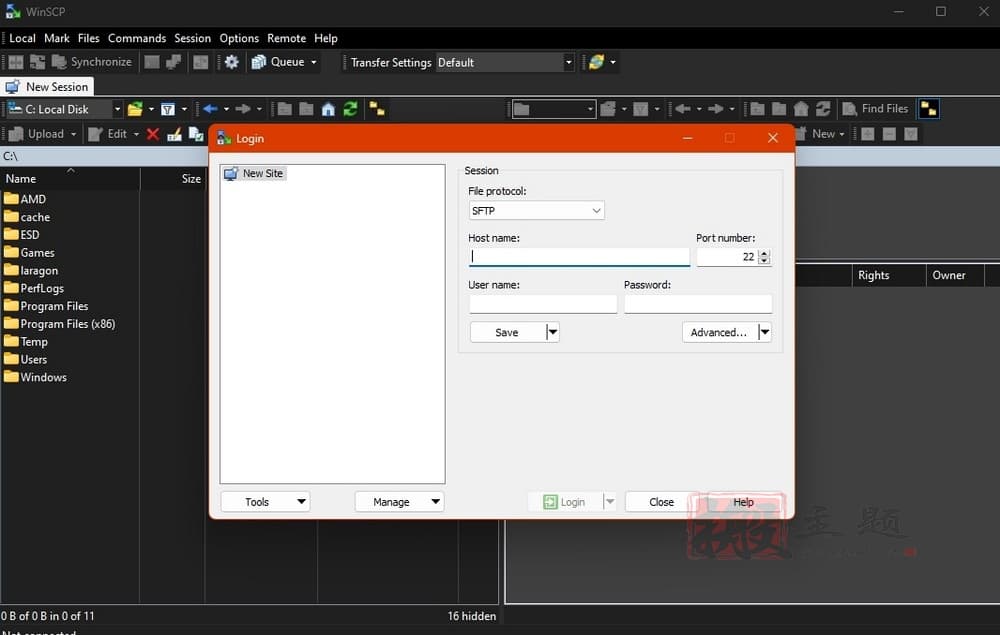Switch to the New Session tab

pyautogui.click(x=48, y=87)
